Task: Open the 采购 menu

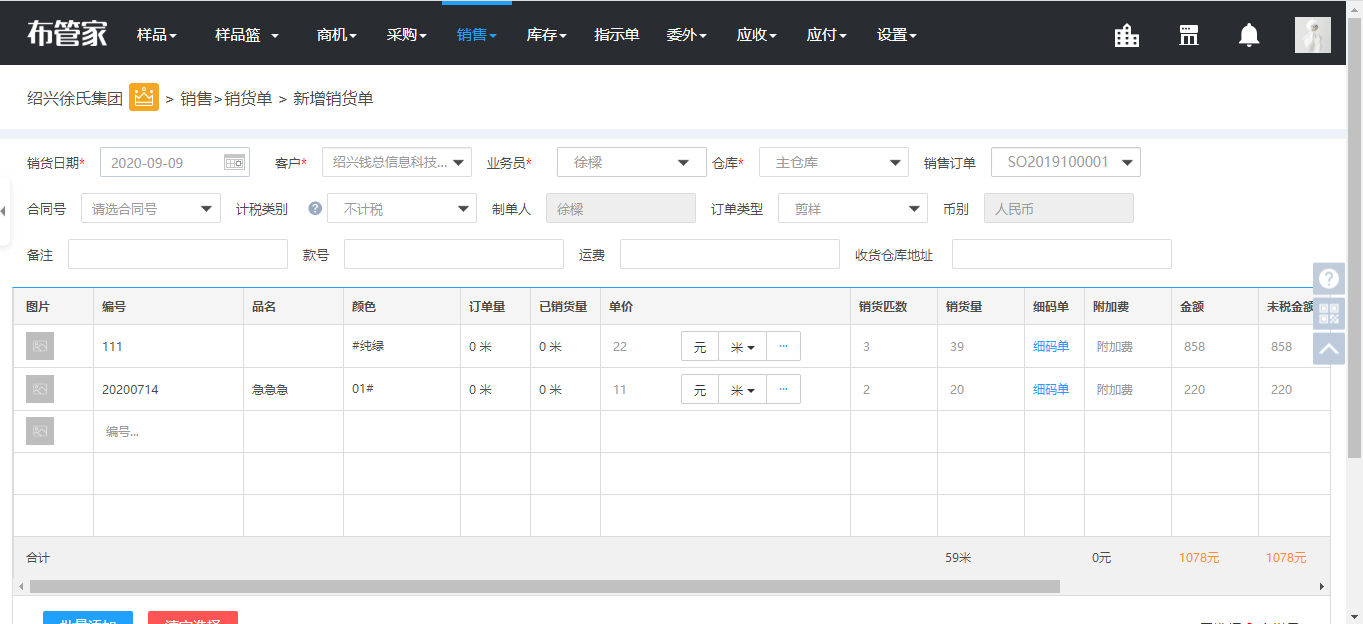Action: (x=407, y=35)
